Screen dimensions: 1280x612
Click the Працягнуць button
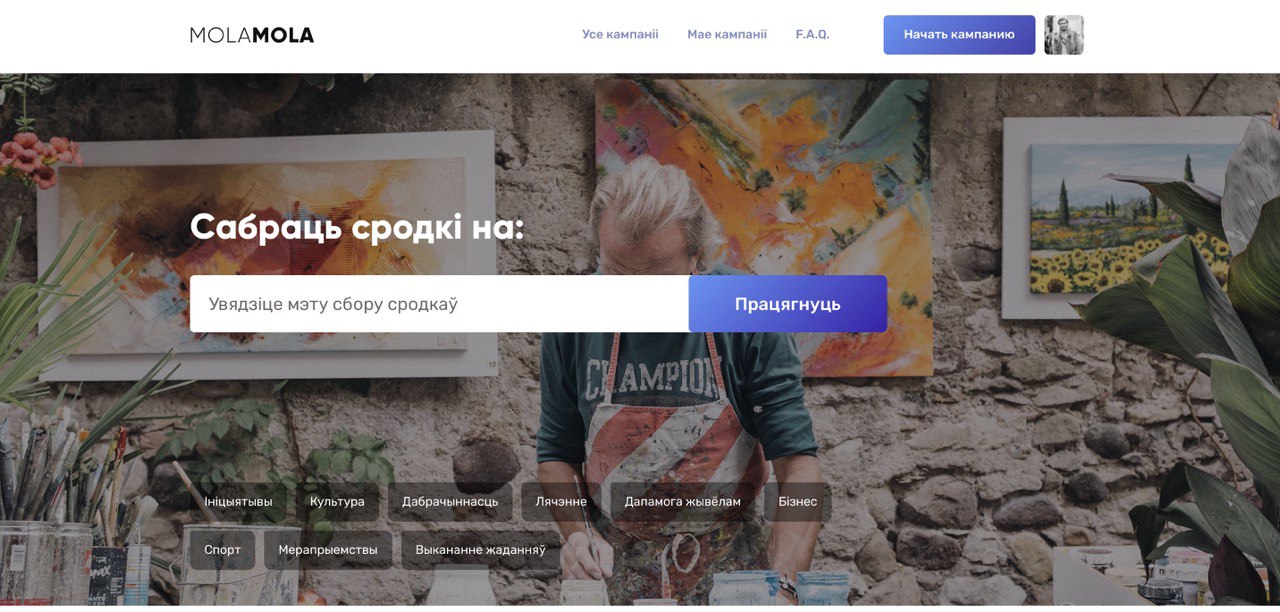[x=788, y=304]
